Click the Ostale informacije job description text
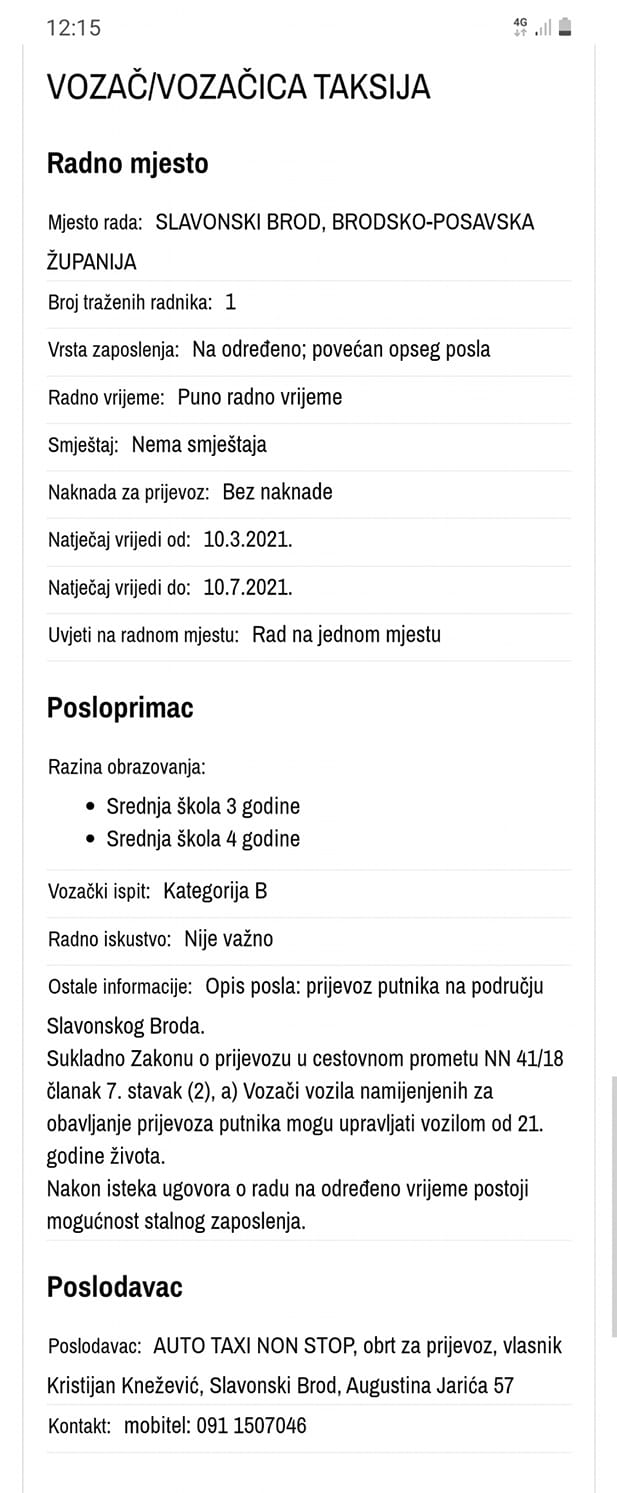Screen dimensions: 617x1493 309,1104
